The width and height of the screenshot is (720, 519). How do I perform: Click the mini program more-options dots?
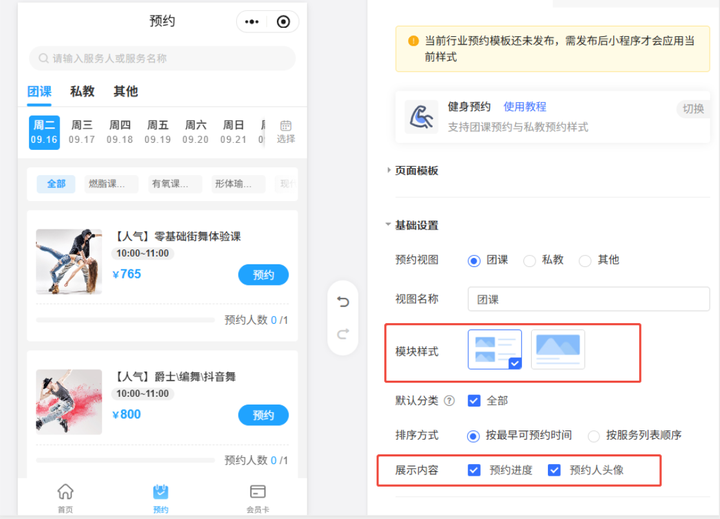253,21
